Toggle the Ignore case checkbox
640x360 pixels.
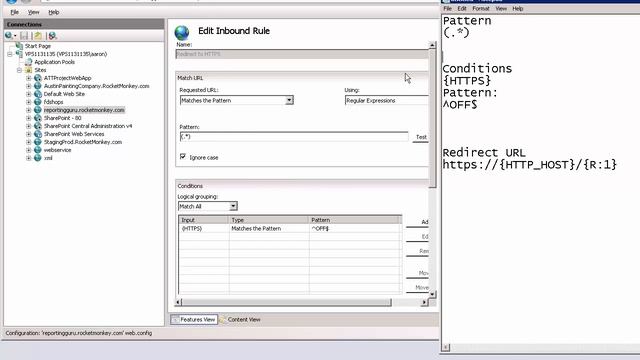tap(183, 157)
